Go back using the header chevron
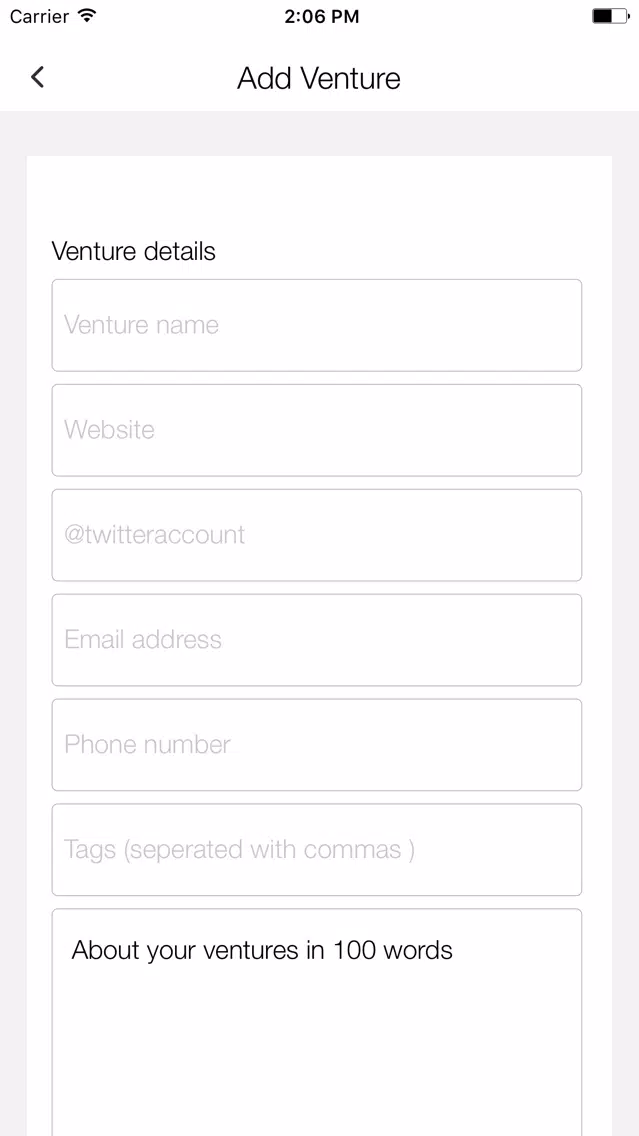639x1136 pixels. pyautogui.click(x=38, y=77)
